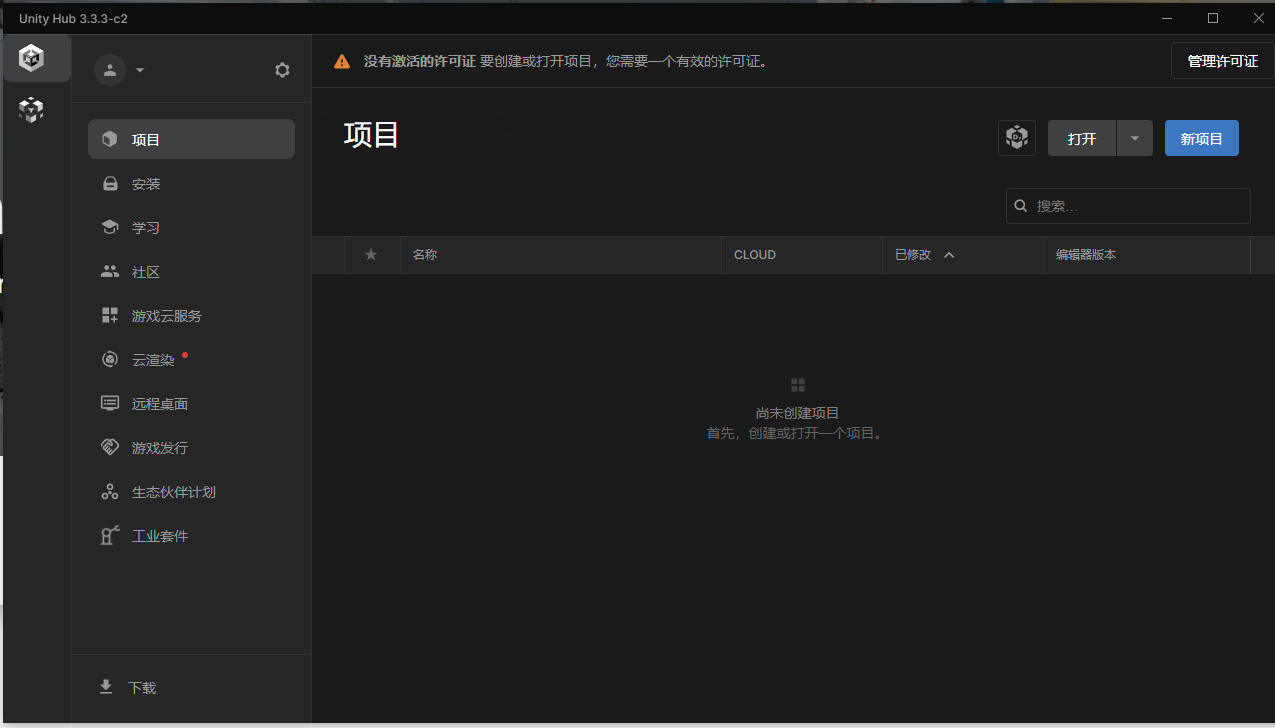Viewport: 1275px width, 728px height.
Task: Open the 社区 (Community) section
Action: point(147,271)
